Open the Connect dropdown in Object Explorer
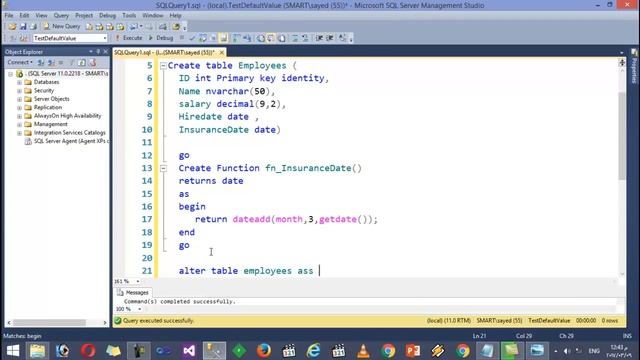Image resolution: width=640 pixels, height=360 pixels. [20, 62]
